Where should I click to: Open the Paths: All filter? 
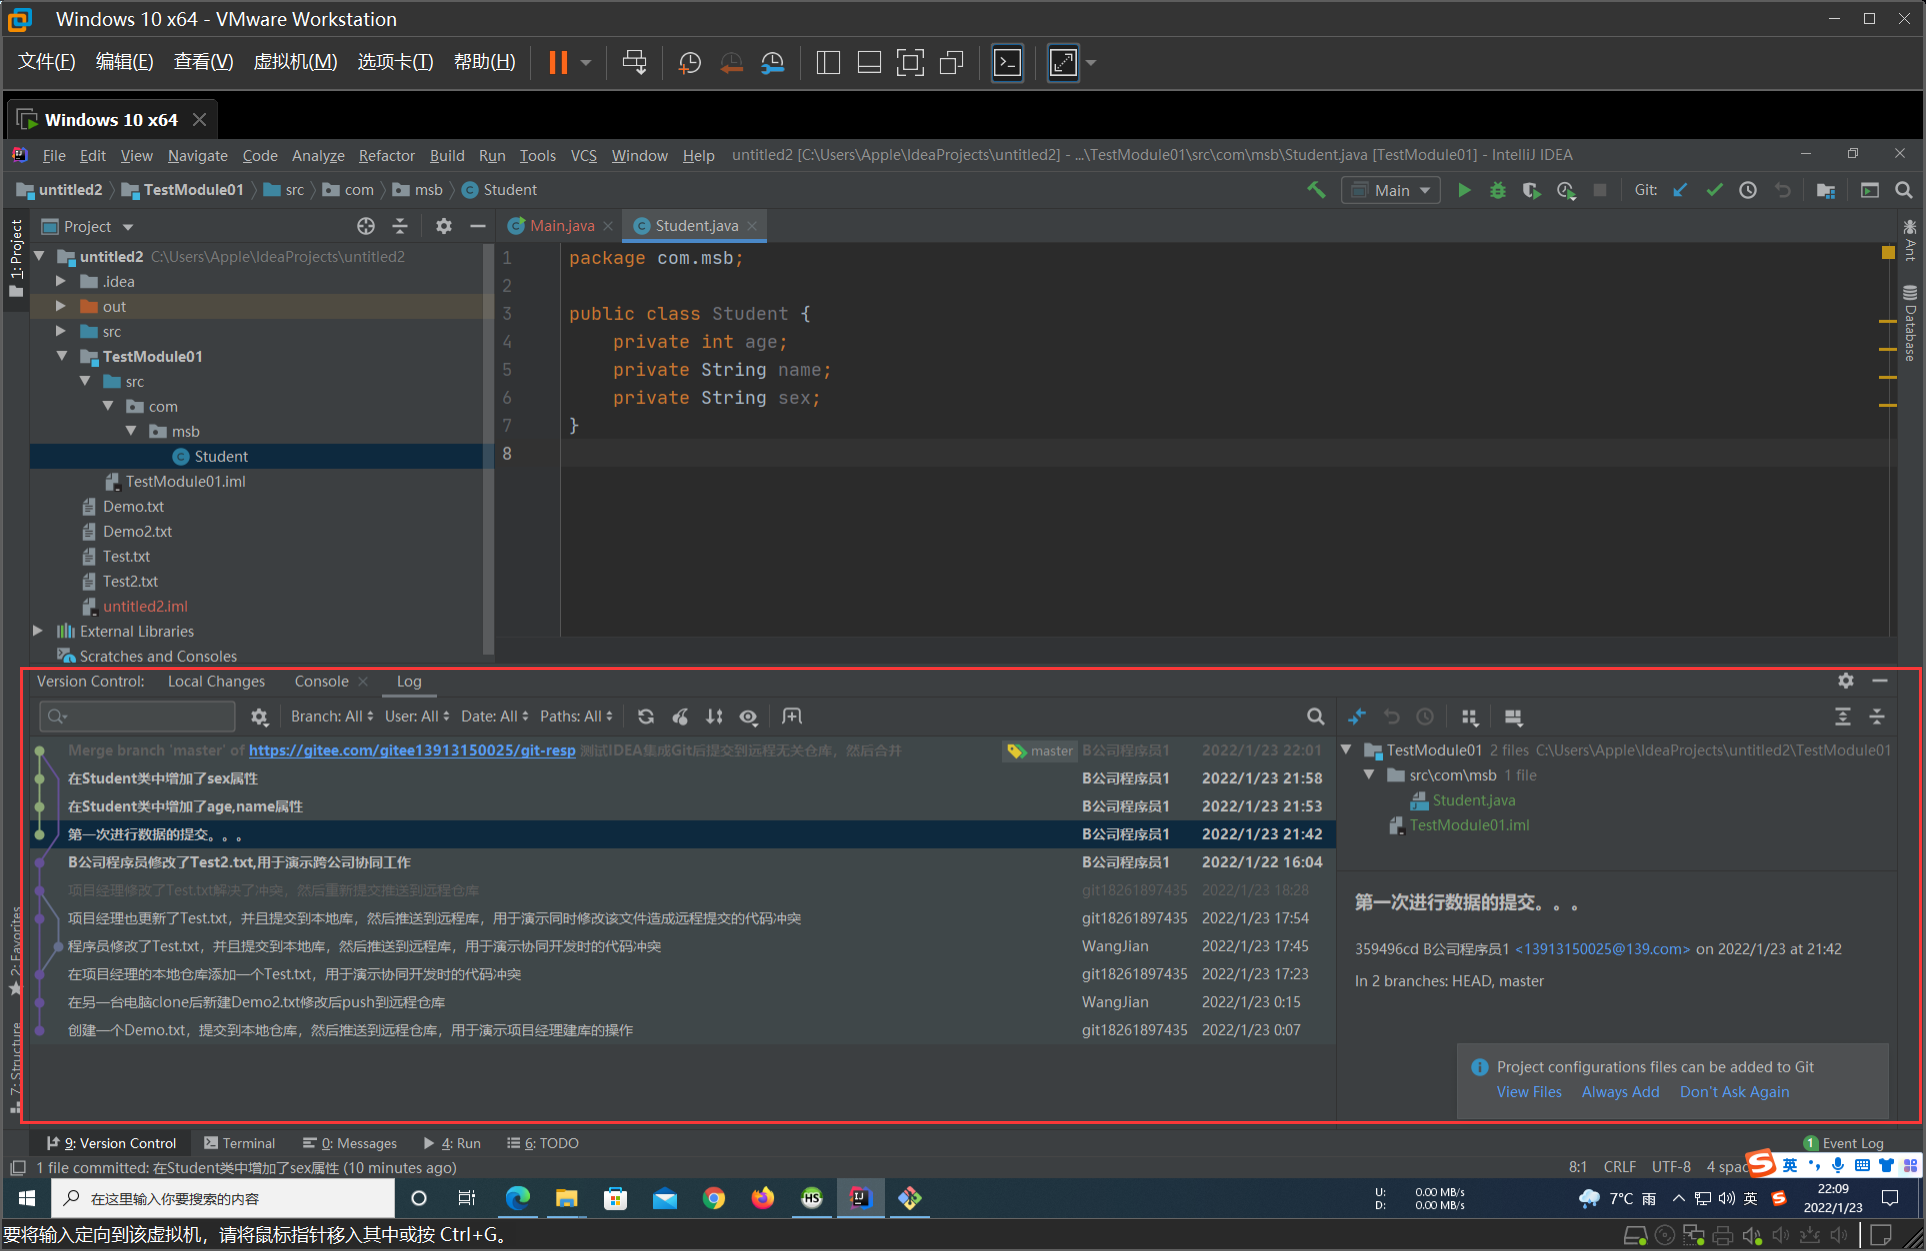(577, 716)
